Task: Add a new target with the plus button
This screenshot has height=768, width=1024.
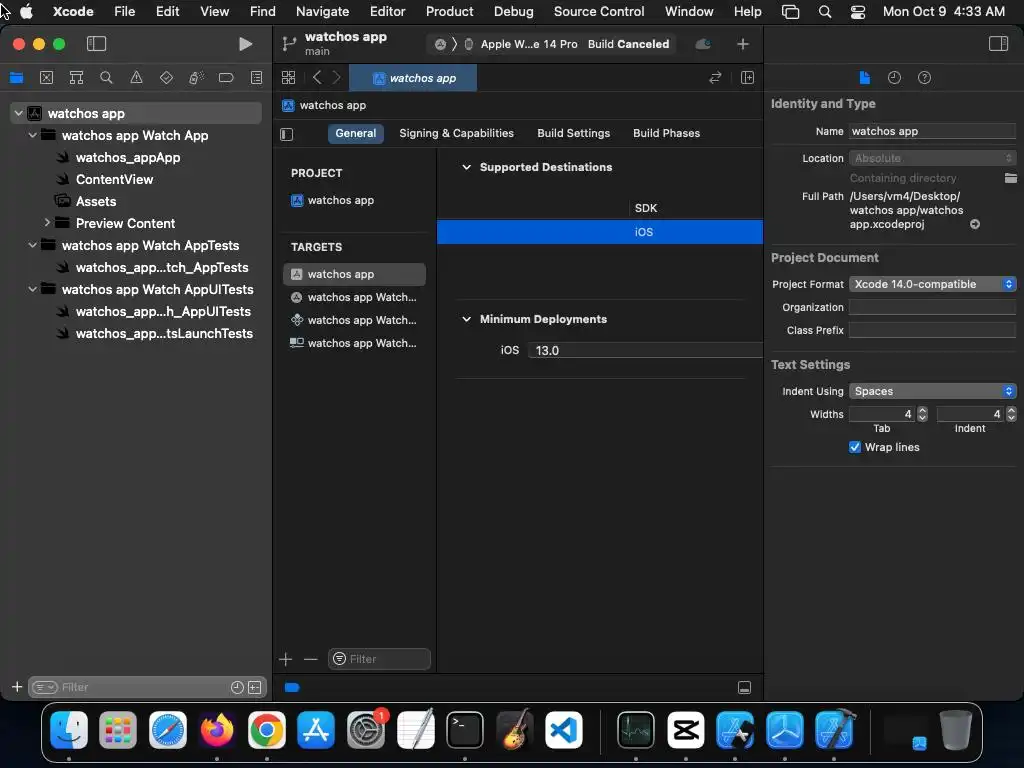Action: point(285,659)
